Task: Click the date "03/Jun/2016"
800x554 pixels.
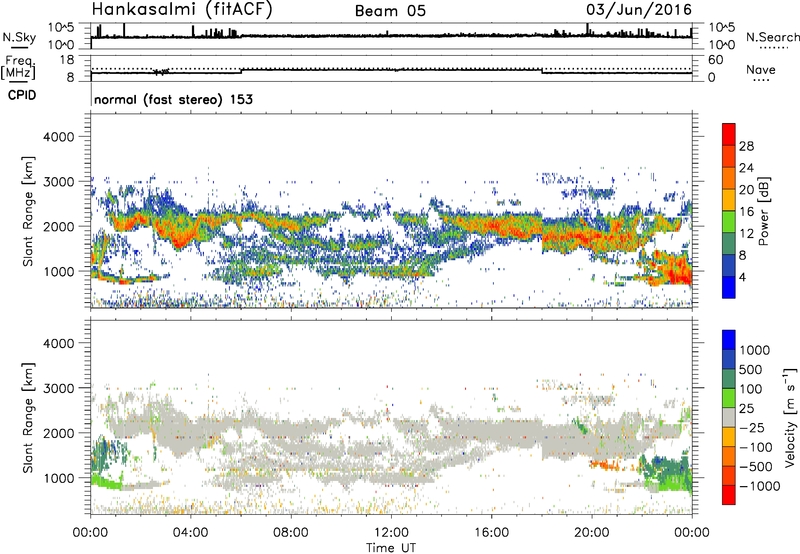Action: 639,9
